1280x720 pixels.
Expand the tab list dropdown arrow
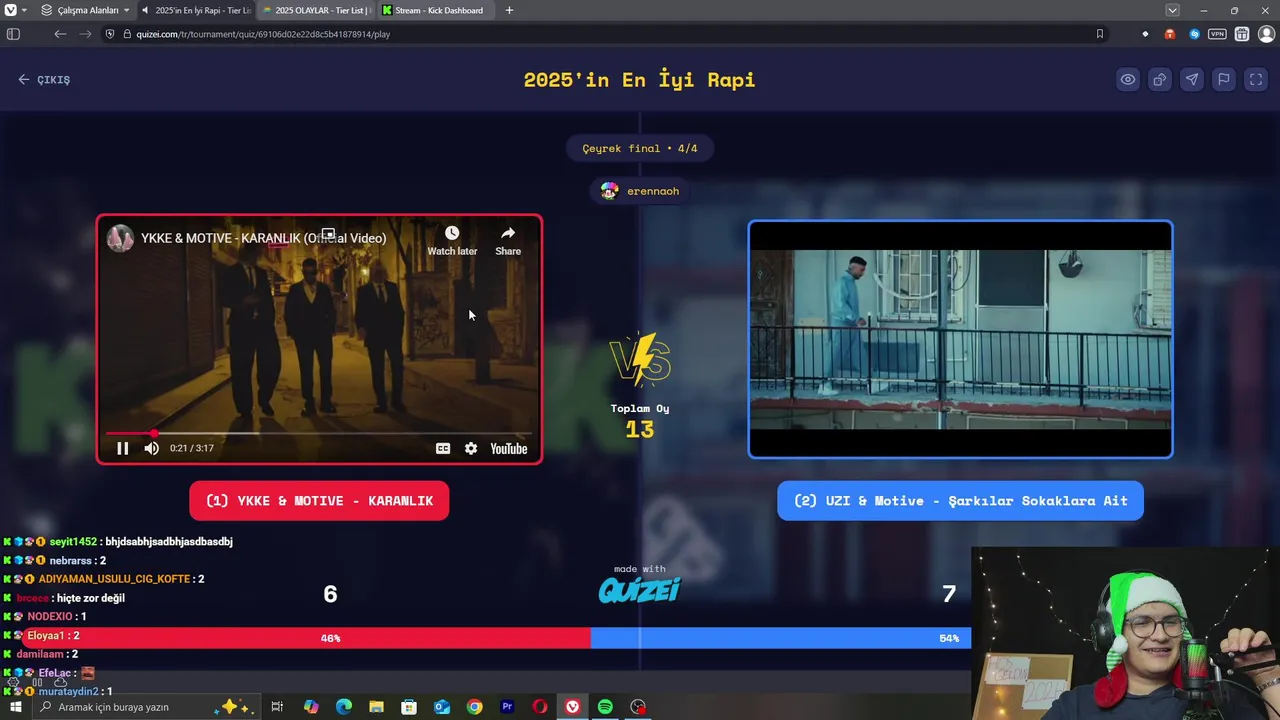pos(1172,10)
